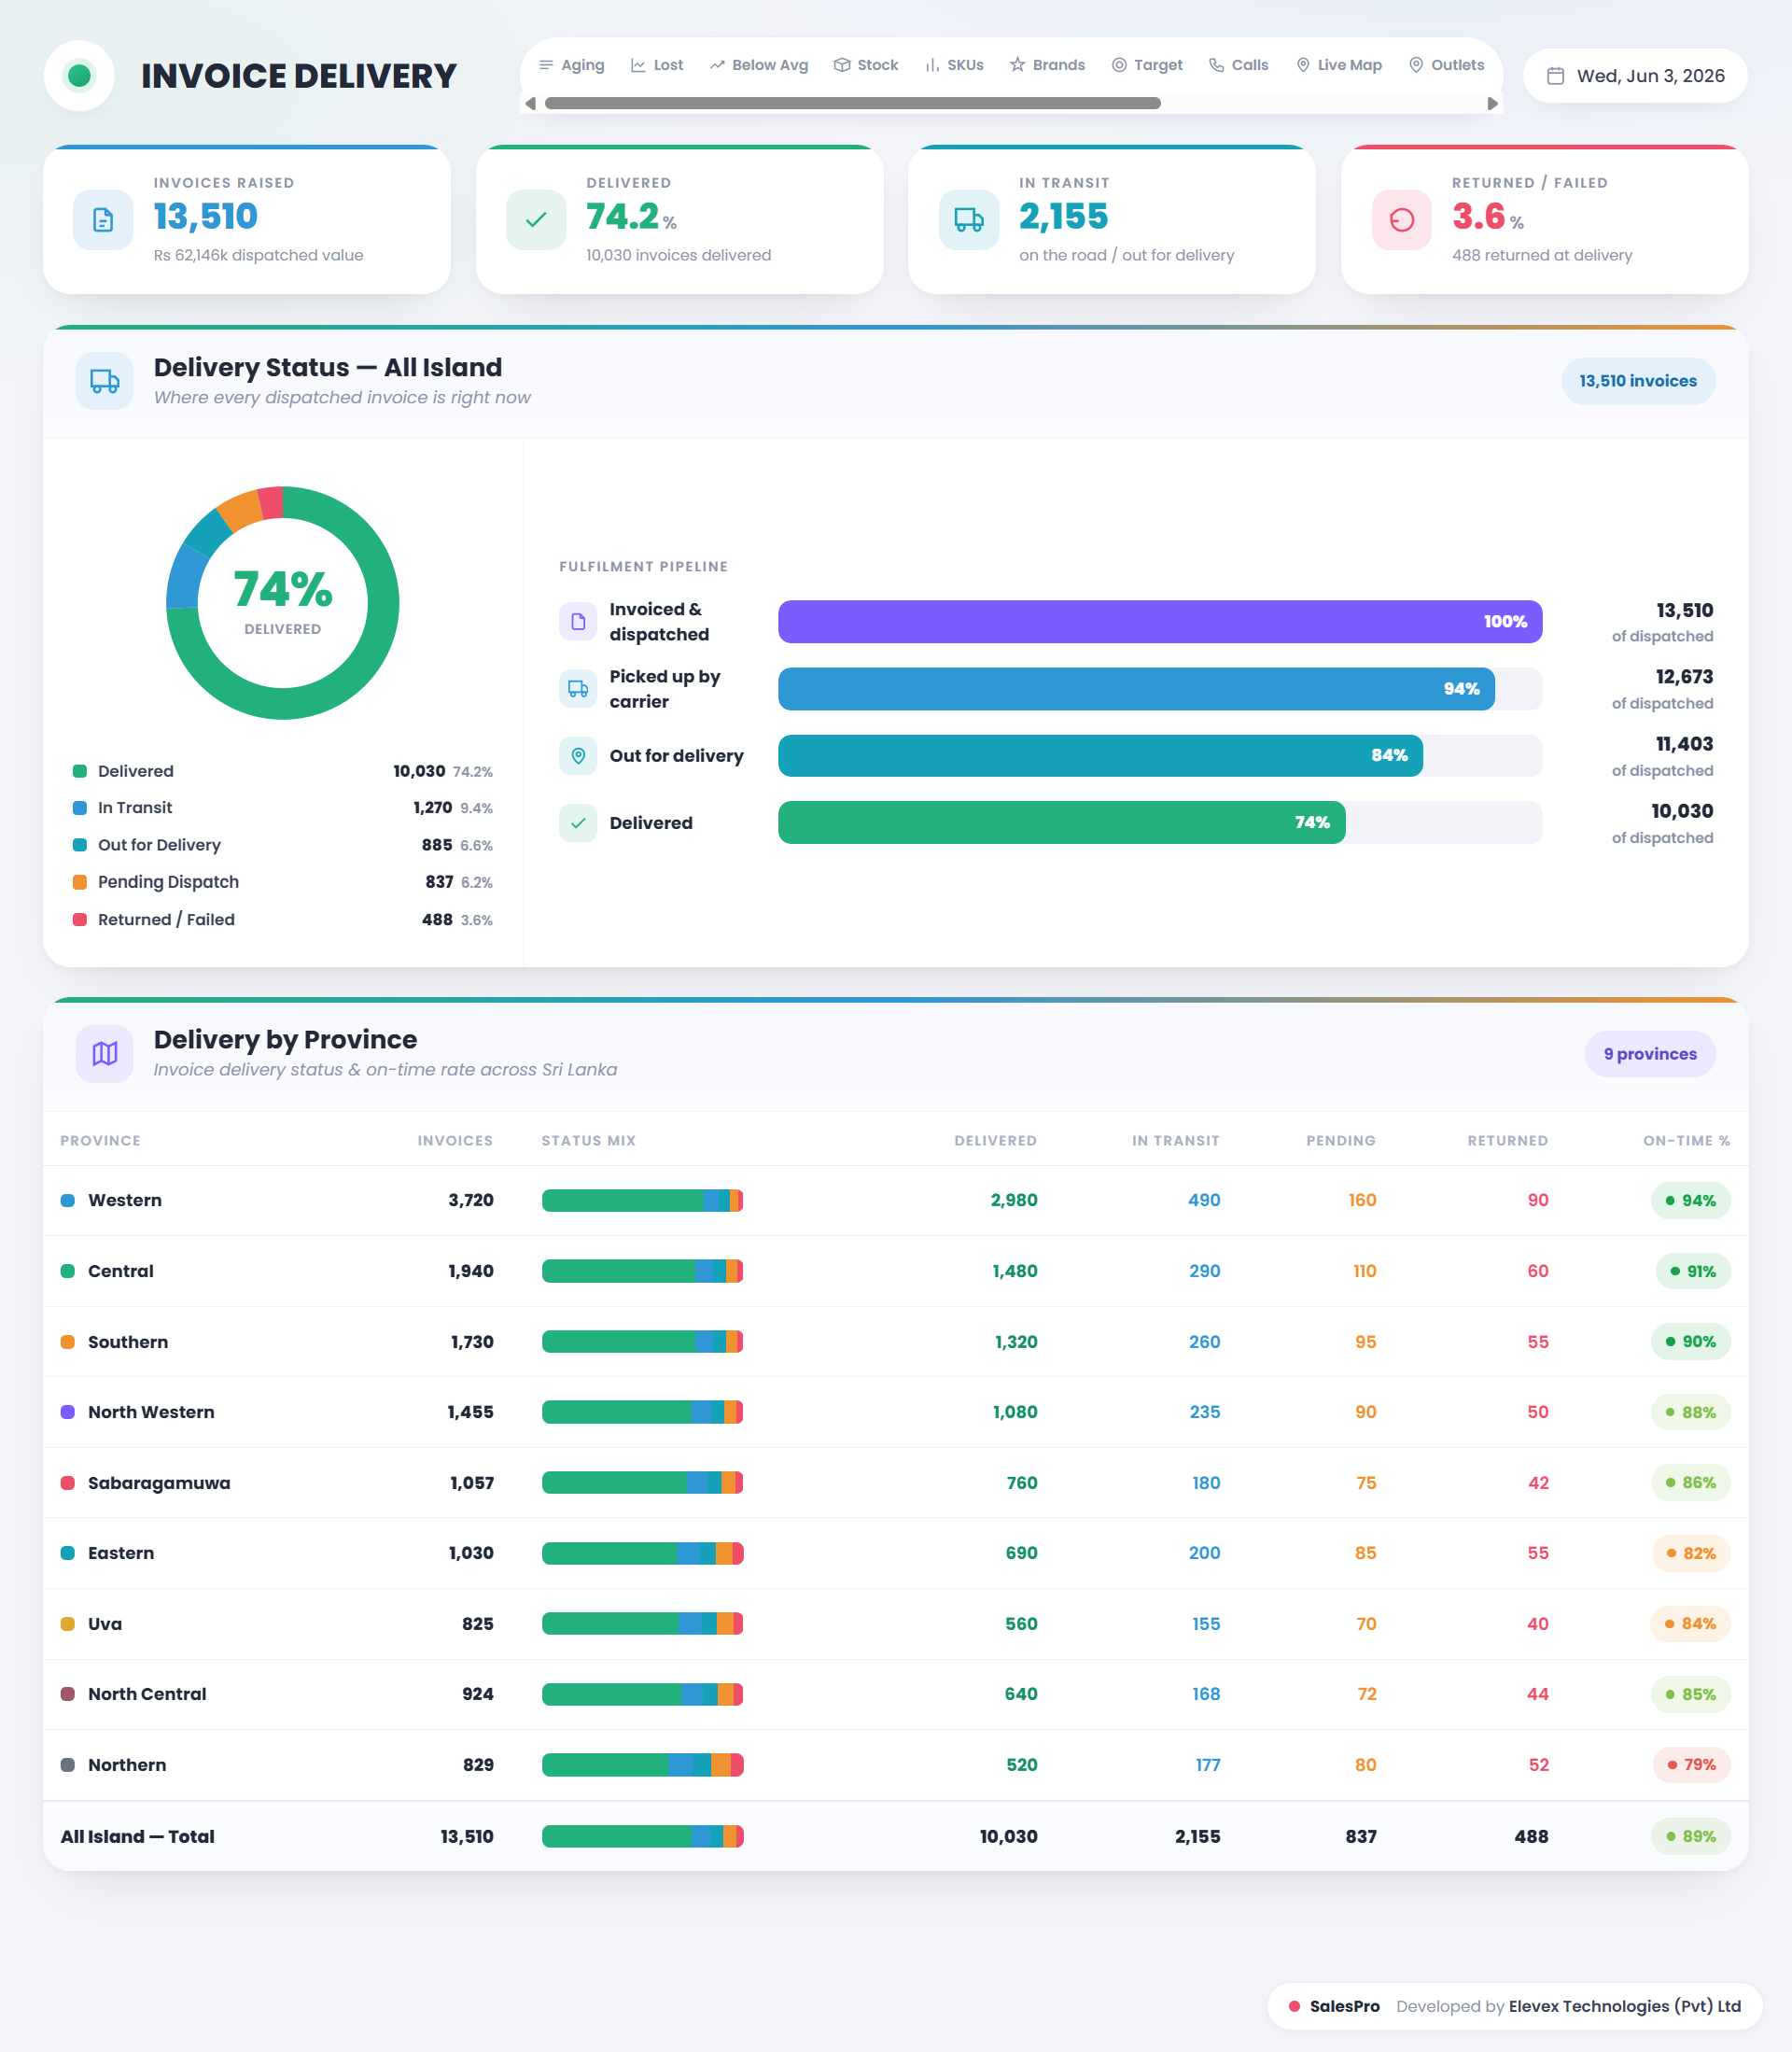The height and width of the screenshot is (2052, 1792).
Task: Click the Delivered legend green swatch
Action: point(80,771)
